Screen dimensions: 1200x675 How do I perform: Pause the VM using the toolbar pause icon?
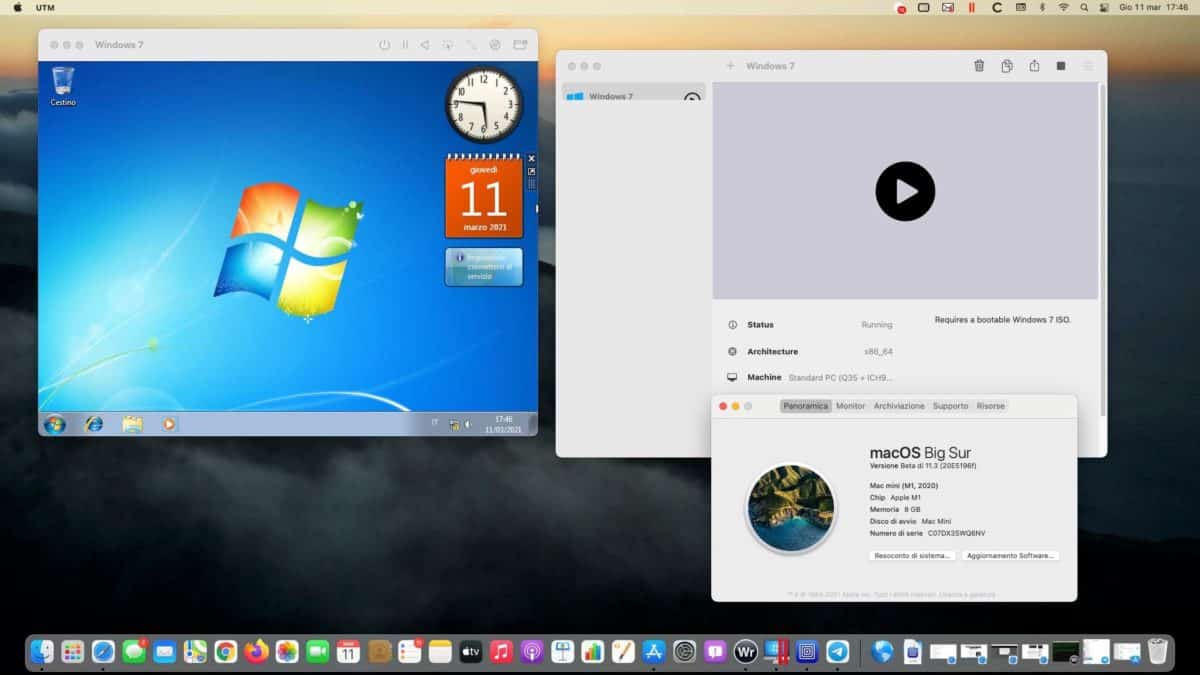[x=405, y=45]
